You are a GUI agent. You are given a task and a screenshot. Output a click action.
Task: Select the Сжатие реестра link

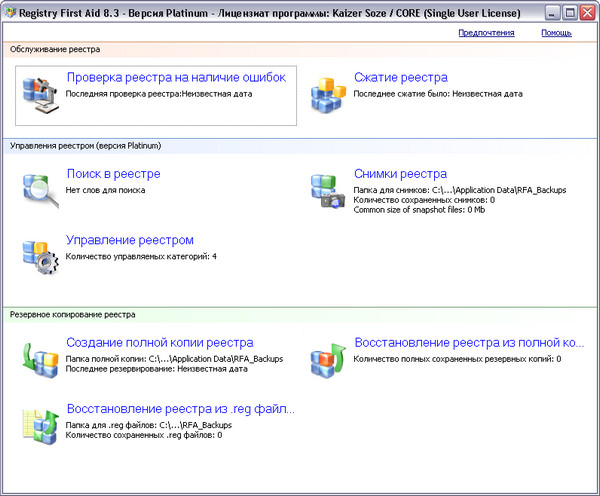click(x=400, y=77)
